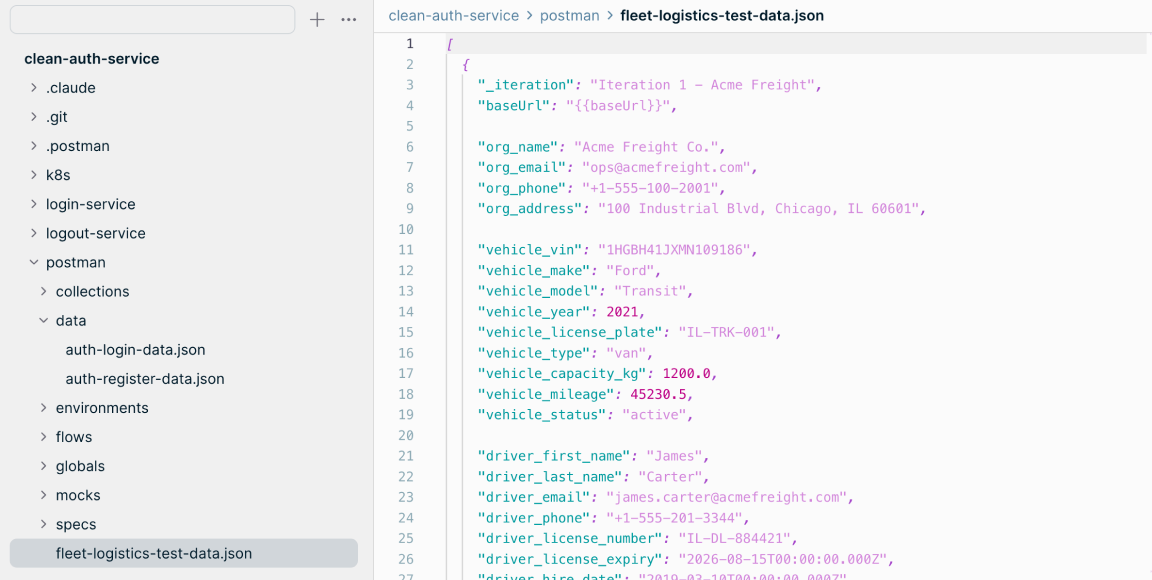Open auth-login-data.json file
Image resolution: width=1152 pixels, height=580 pixels.
click(135, 350)
